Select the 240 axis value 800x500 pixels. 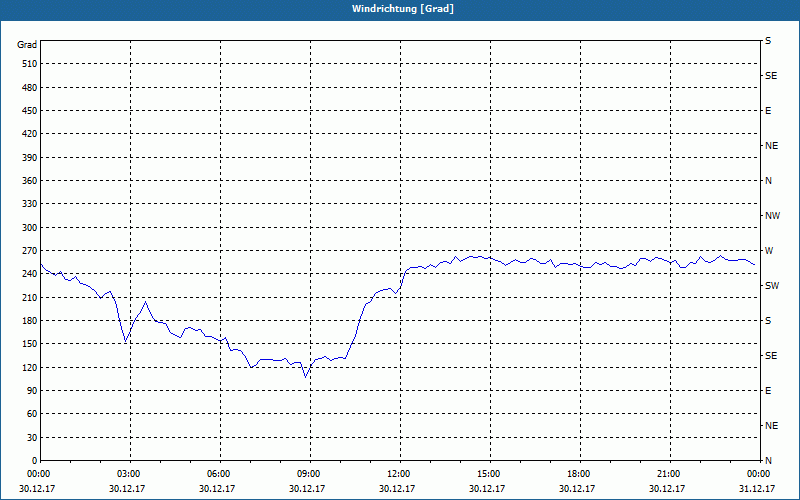click(29, 274)
